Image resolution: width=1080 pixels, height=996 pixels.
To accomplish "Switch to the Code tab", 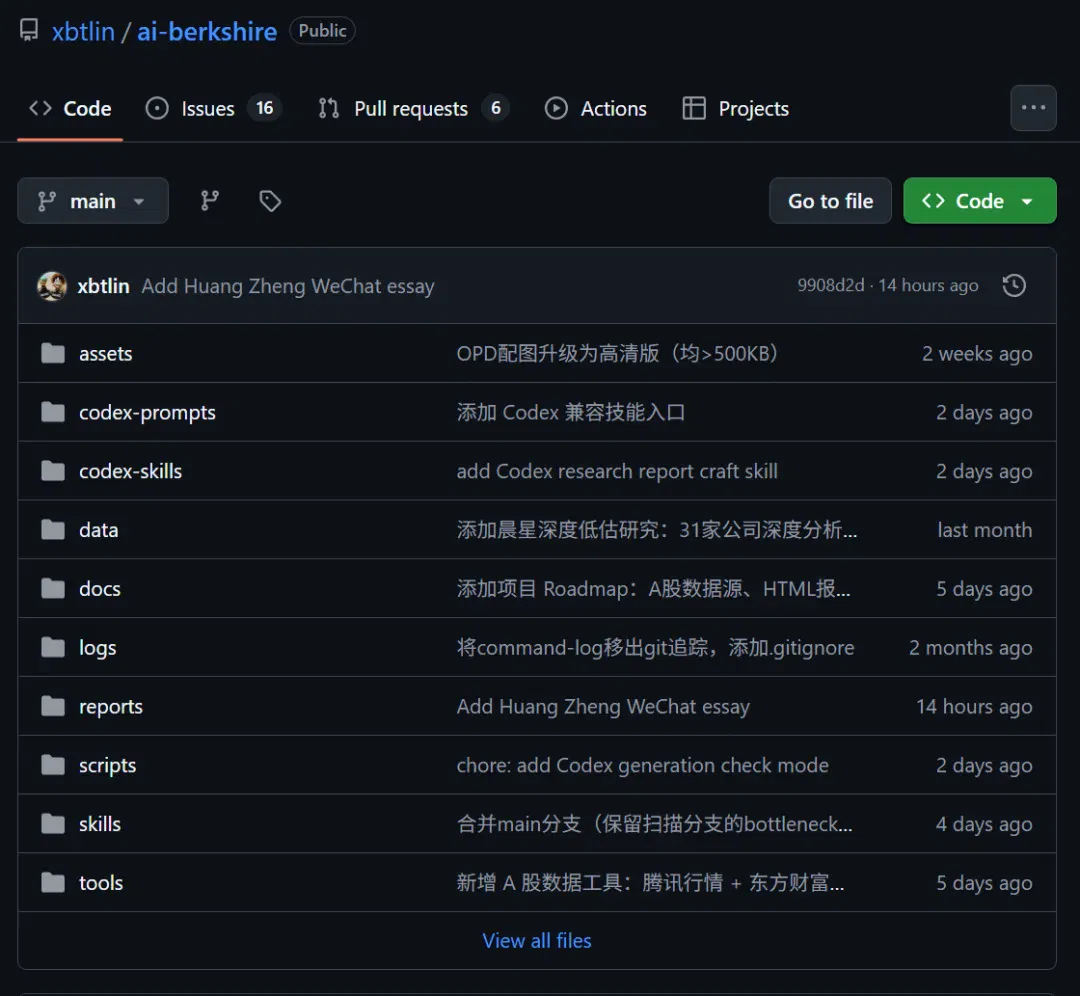I will coord(70,108).
